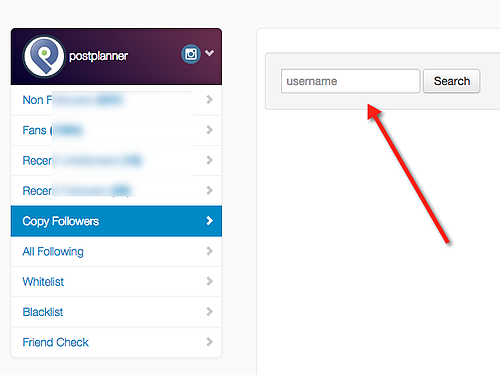Click chevron arrow on All Following row

[209, 251]
